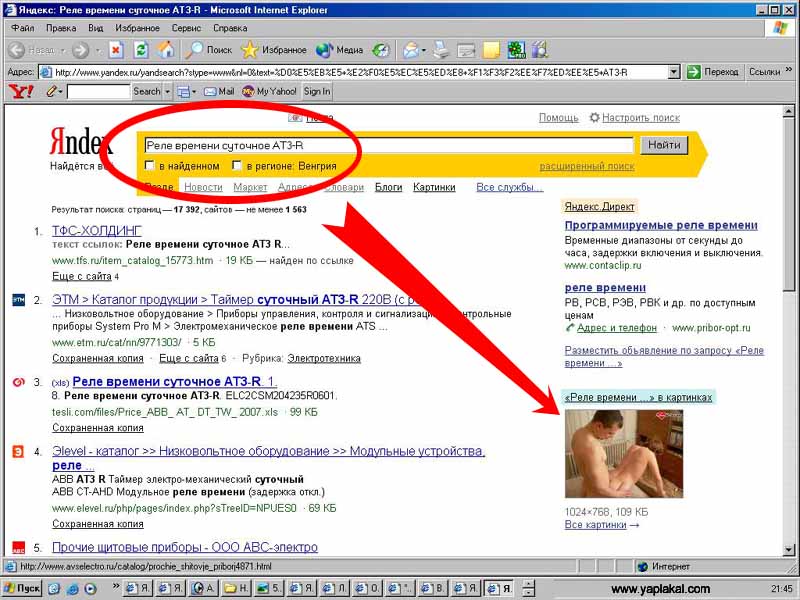The image size is (800, 600).
Task: Open the Файл menu
Action: [x=22, y=28]
